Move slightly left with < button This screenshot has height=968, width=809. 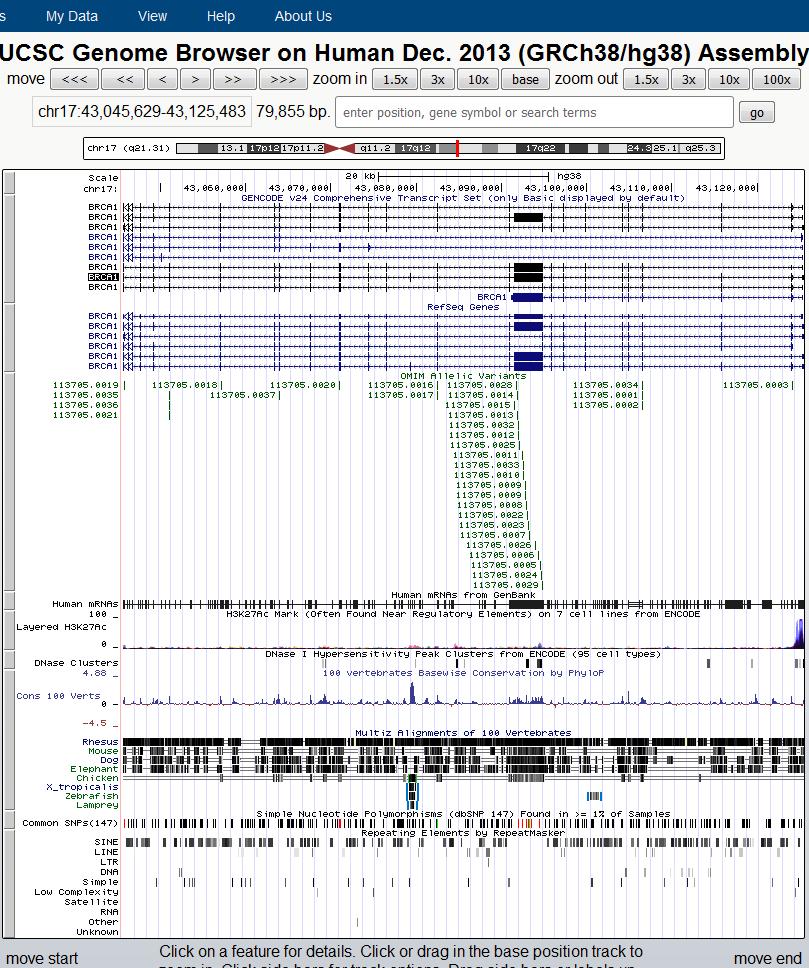163,80
